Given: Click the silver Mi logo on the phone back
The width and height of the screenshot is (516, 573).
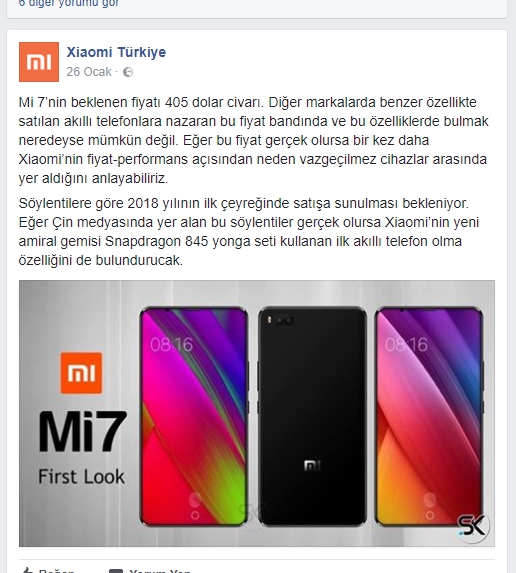Looking at the screenshot, I should click(x=312, y=466).
